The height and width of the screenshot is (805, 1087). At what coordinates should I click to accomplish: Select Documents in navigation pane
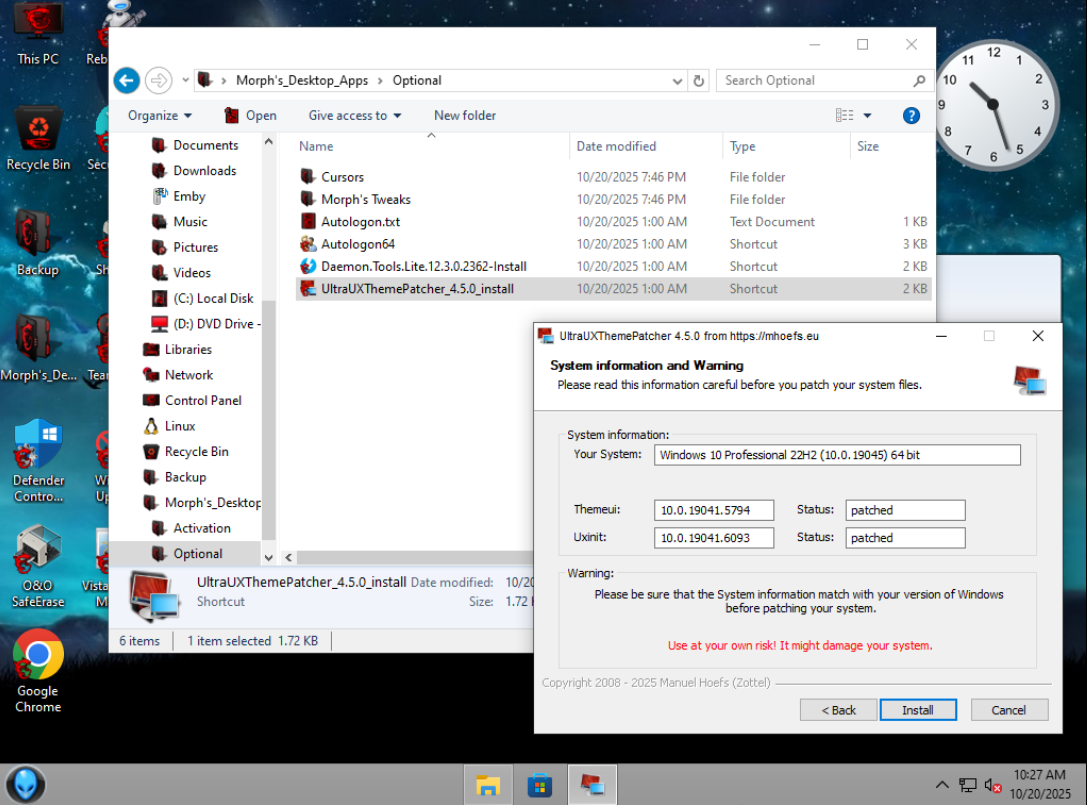coord(205,145)
